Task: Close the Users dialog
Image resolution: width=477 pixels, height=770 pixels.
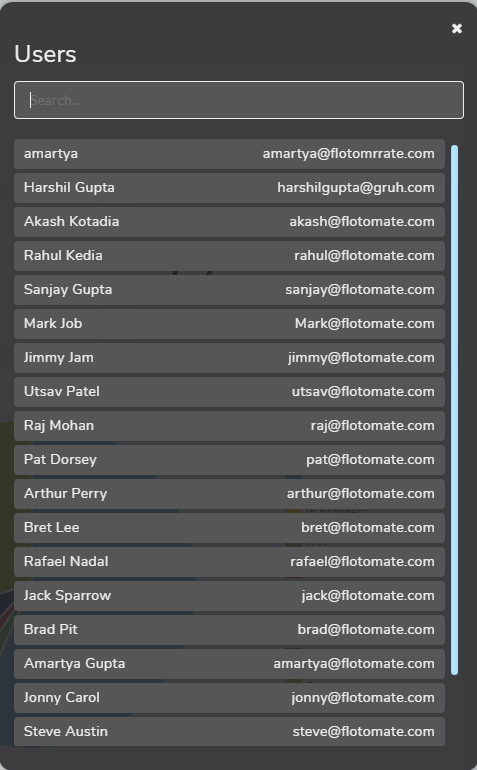Action: (457, 28)
